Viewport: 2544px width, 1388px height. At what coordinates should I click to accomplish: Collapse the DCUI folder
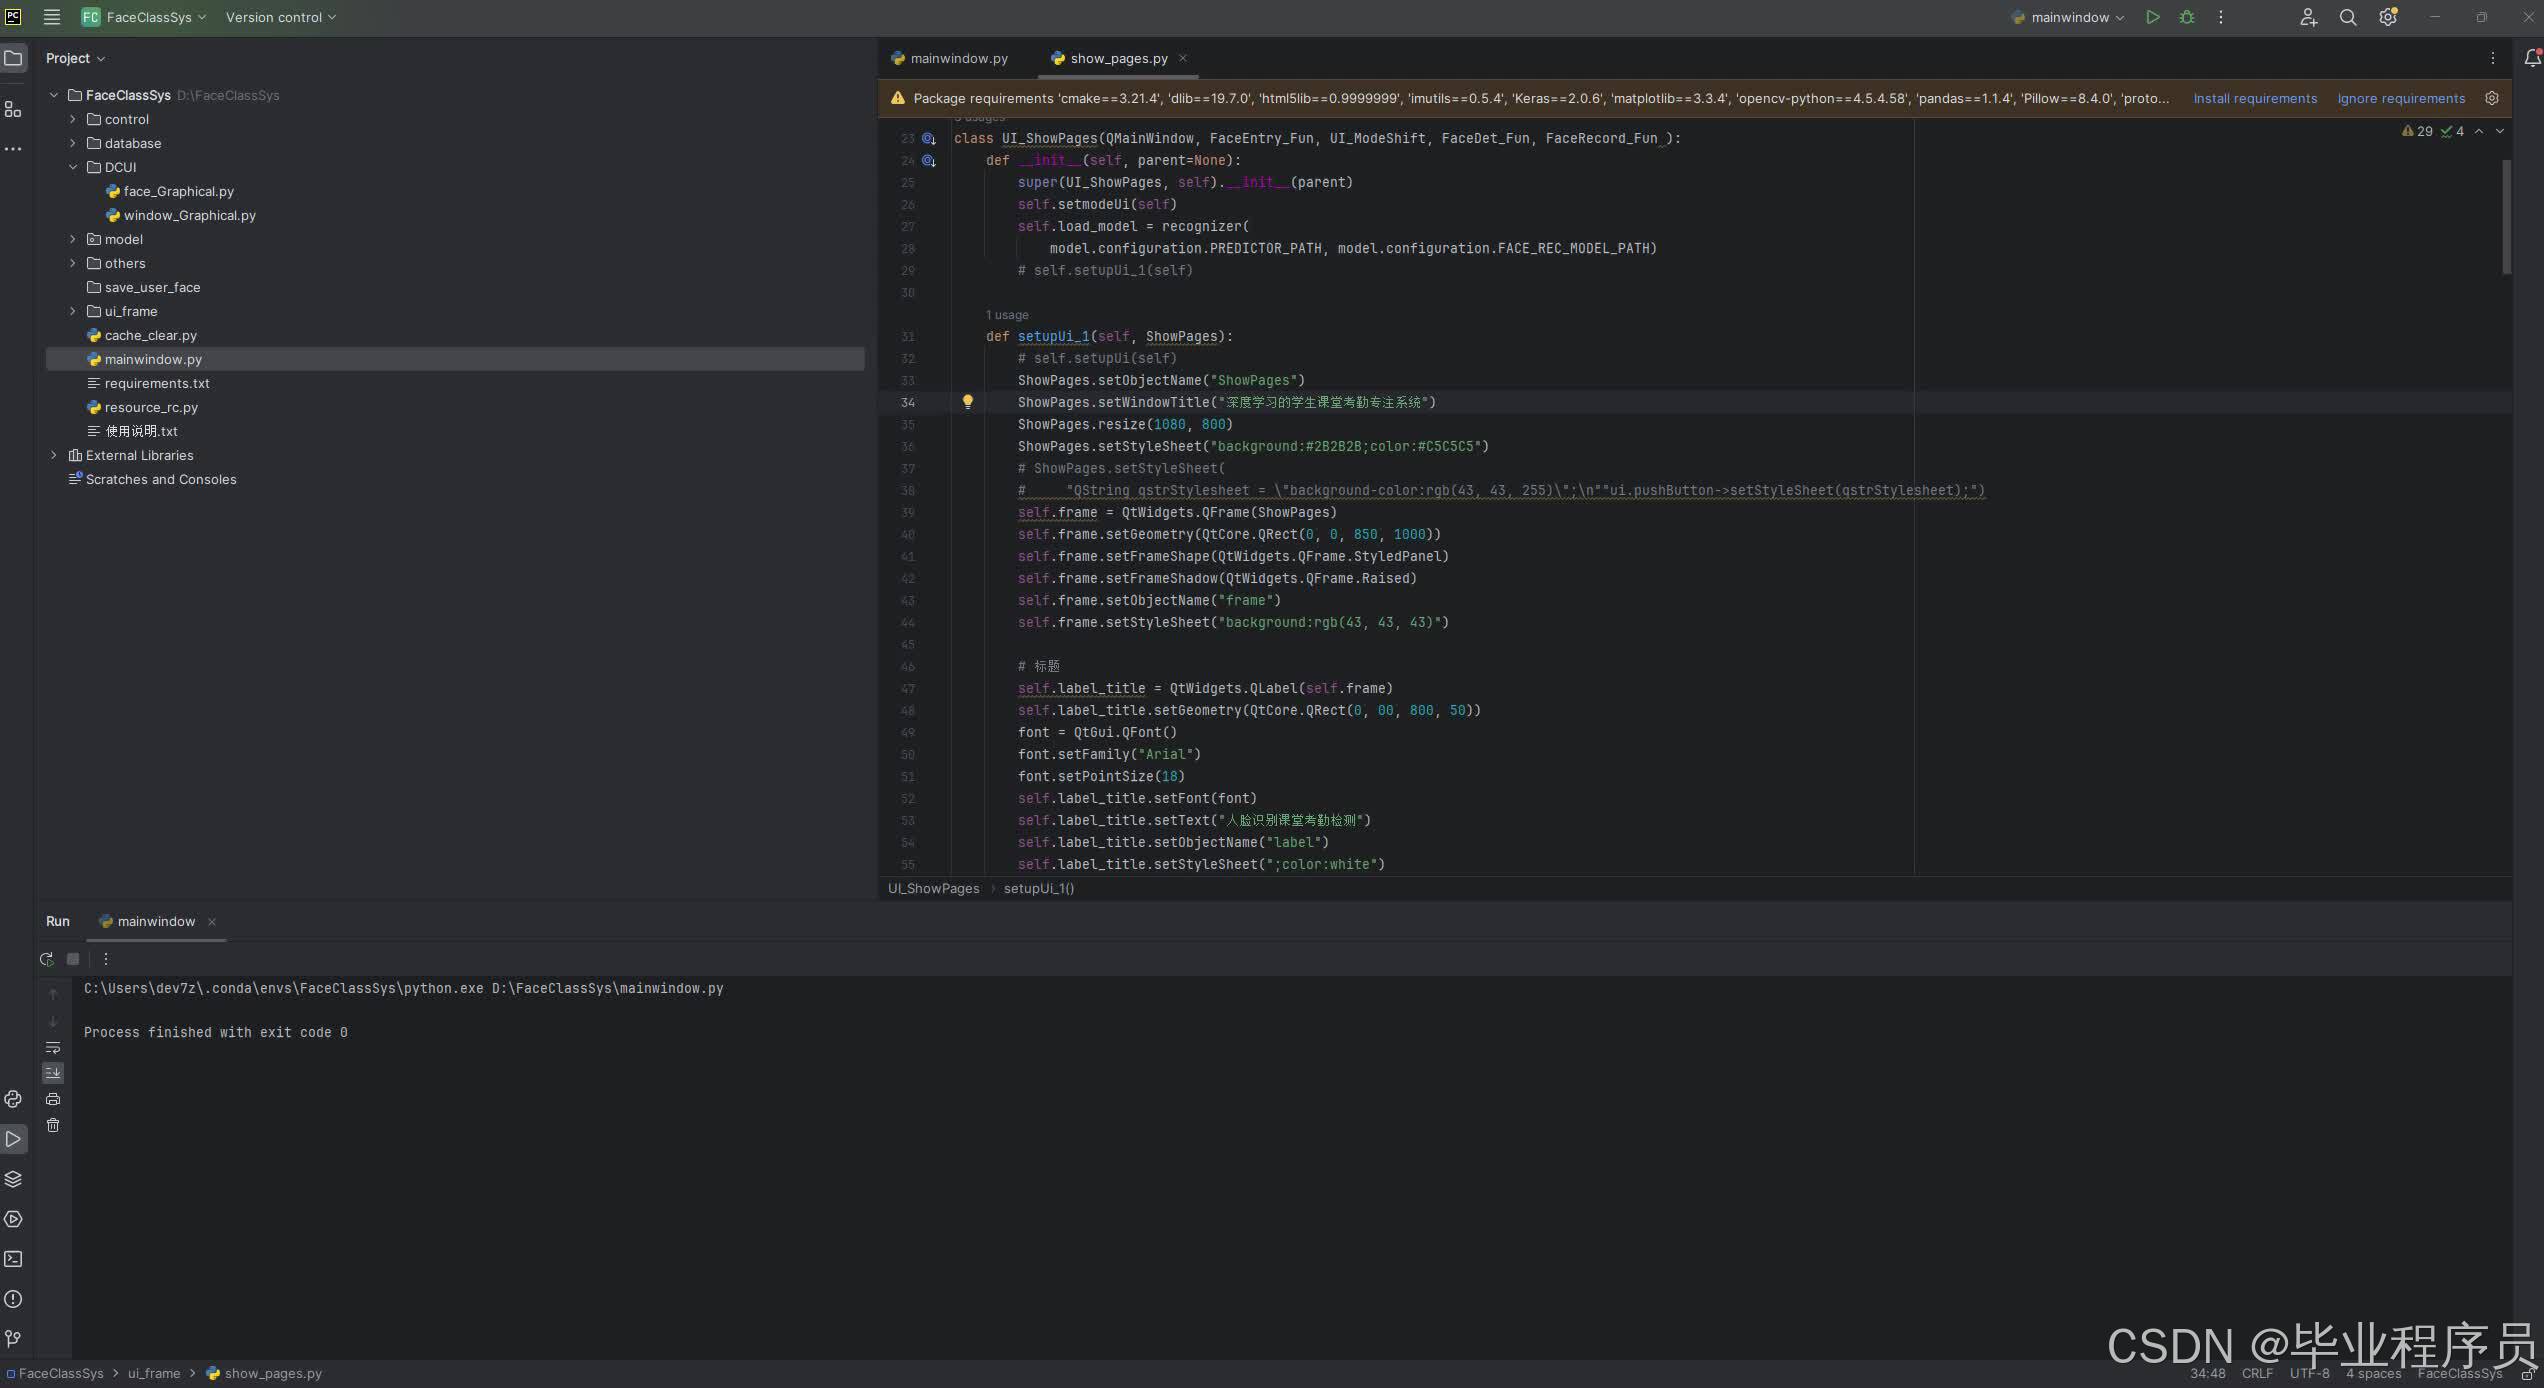click(x=73, y=167)
